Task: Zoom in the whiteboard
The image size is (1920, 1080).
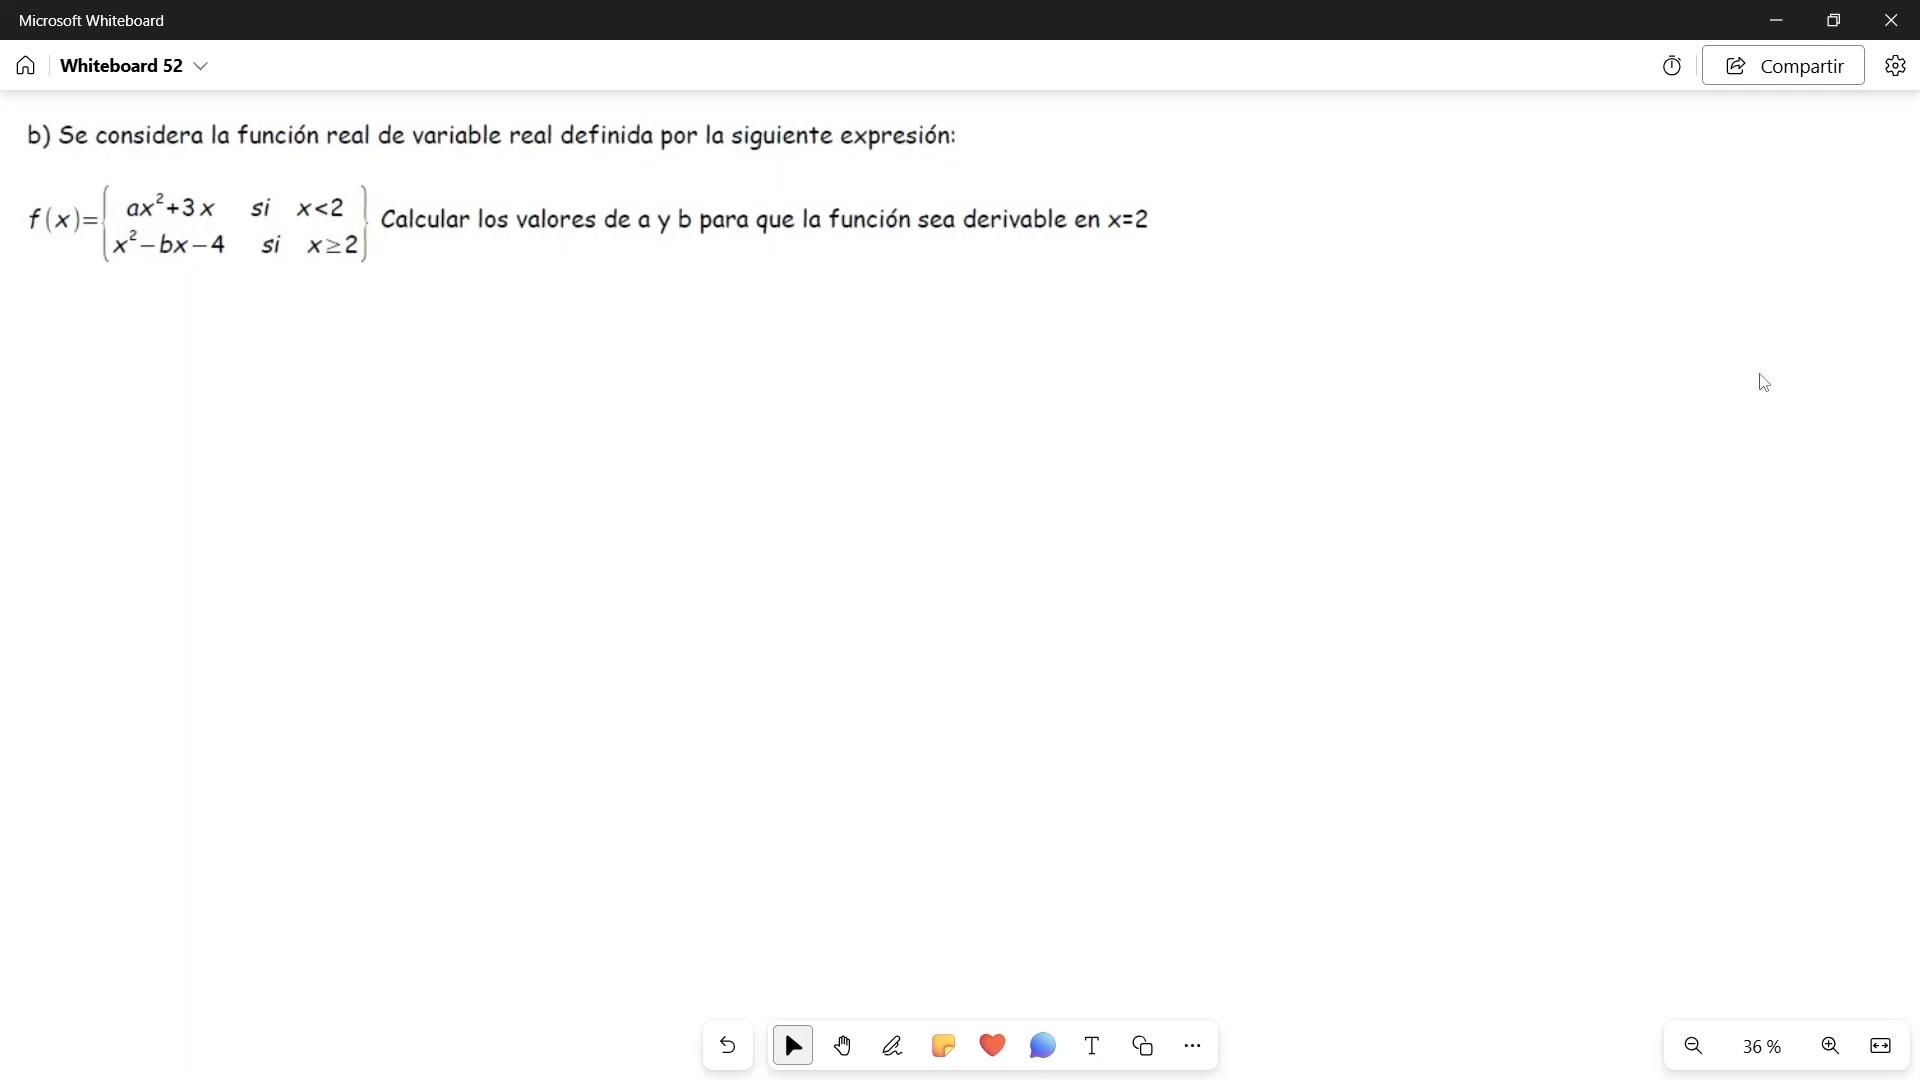Action: [1830, 1046]
